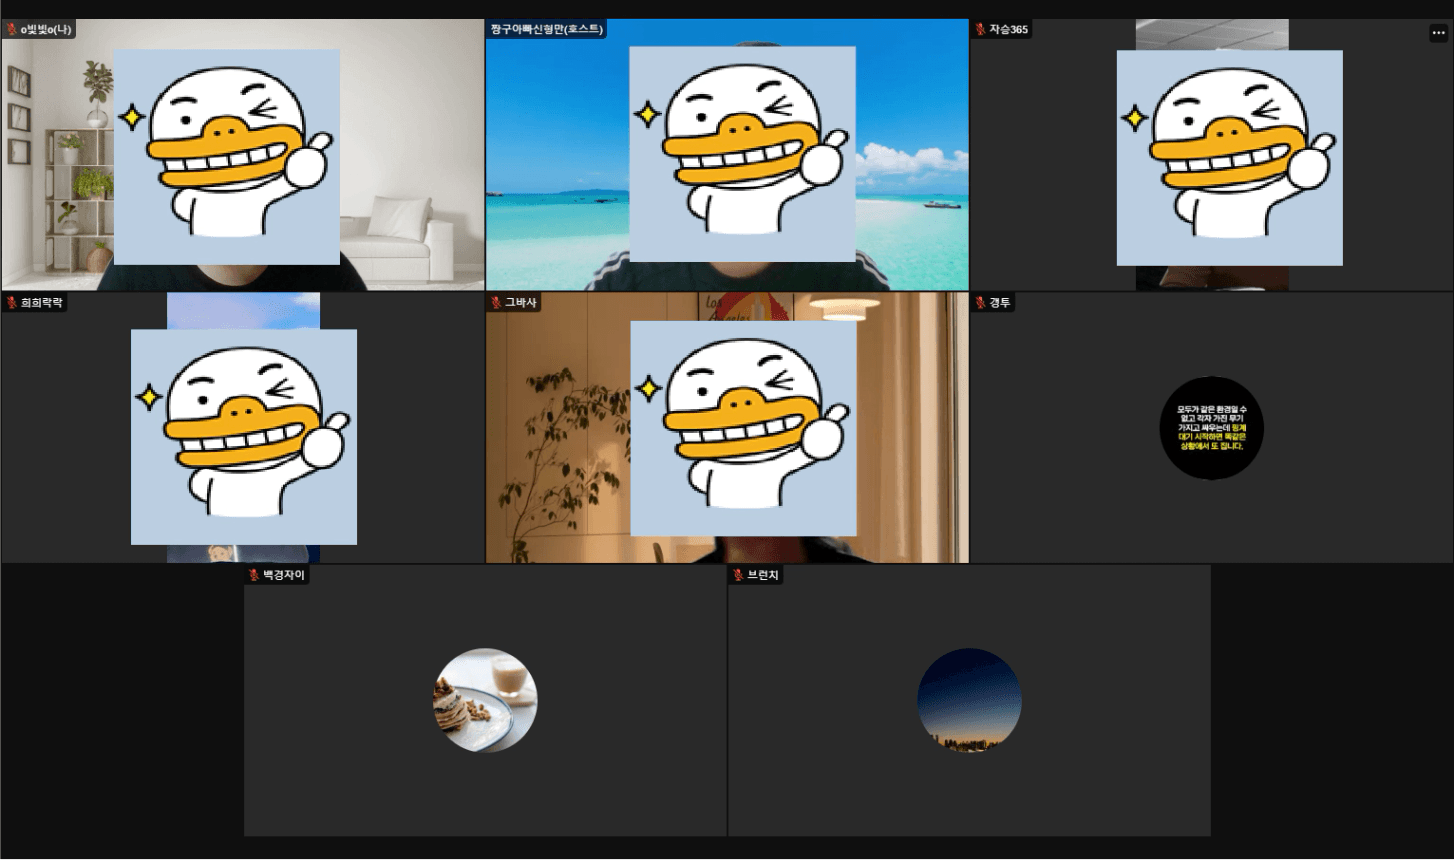Select 브런치's night sky profile picture

point(969,700)
